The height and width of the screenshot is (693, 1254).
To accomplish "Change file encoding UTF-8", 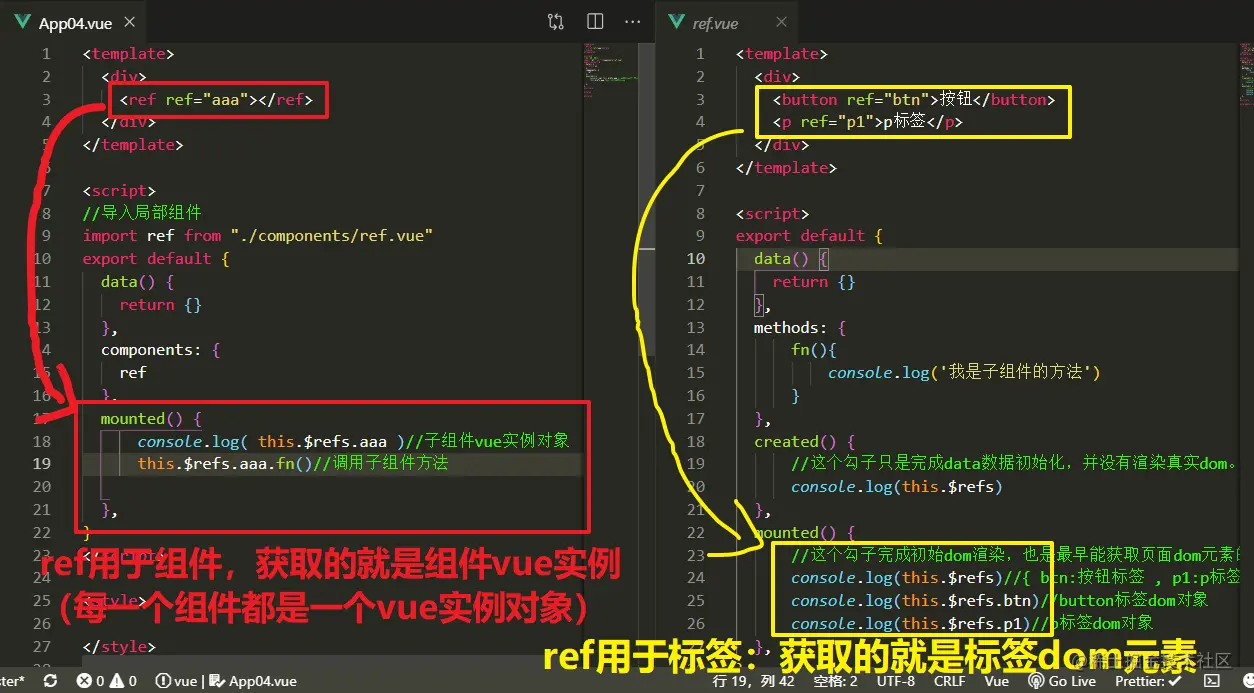I will click(895, 681).
